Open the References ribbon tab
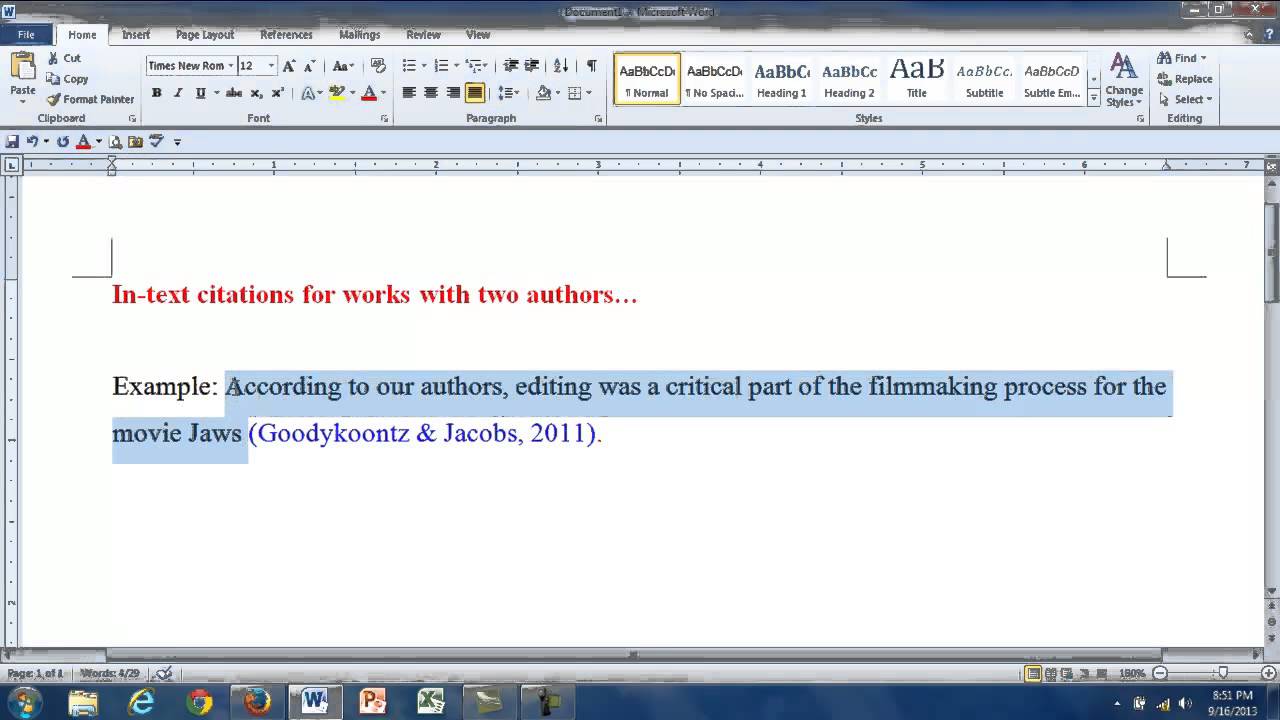 [x=286, y=35]
